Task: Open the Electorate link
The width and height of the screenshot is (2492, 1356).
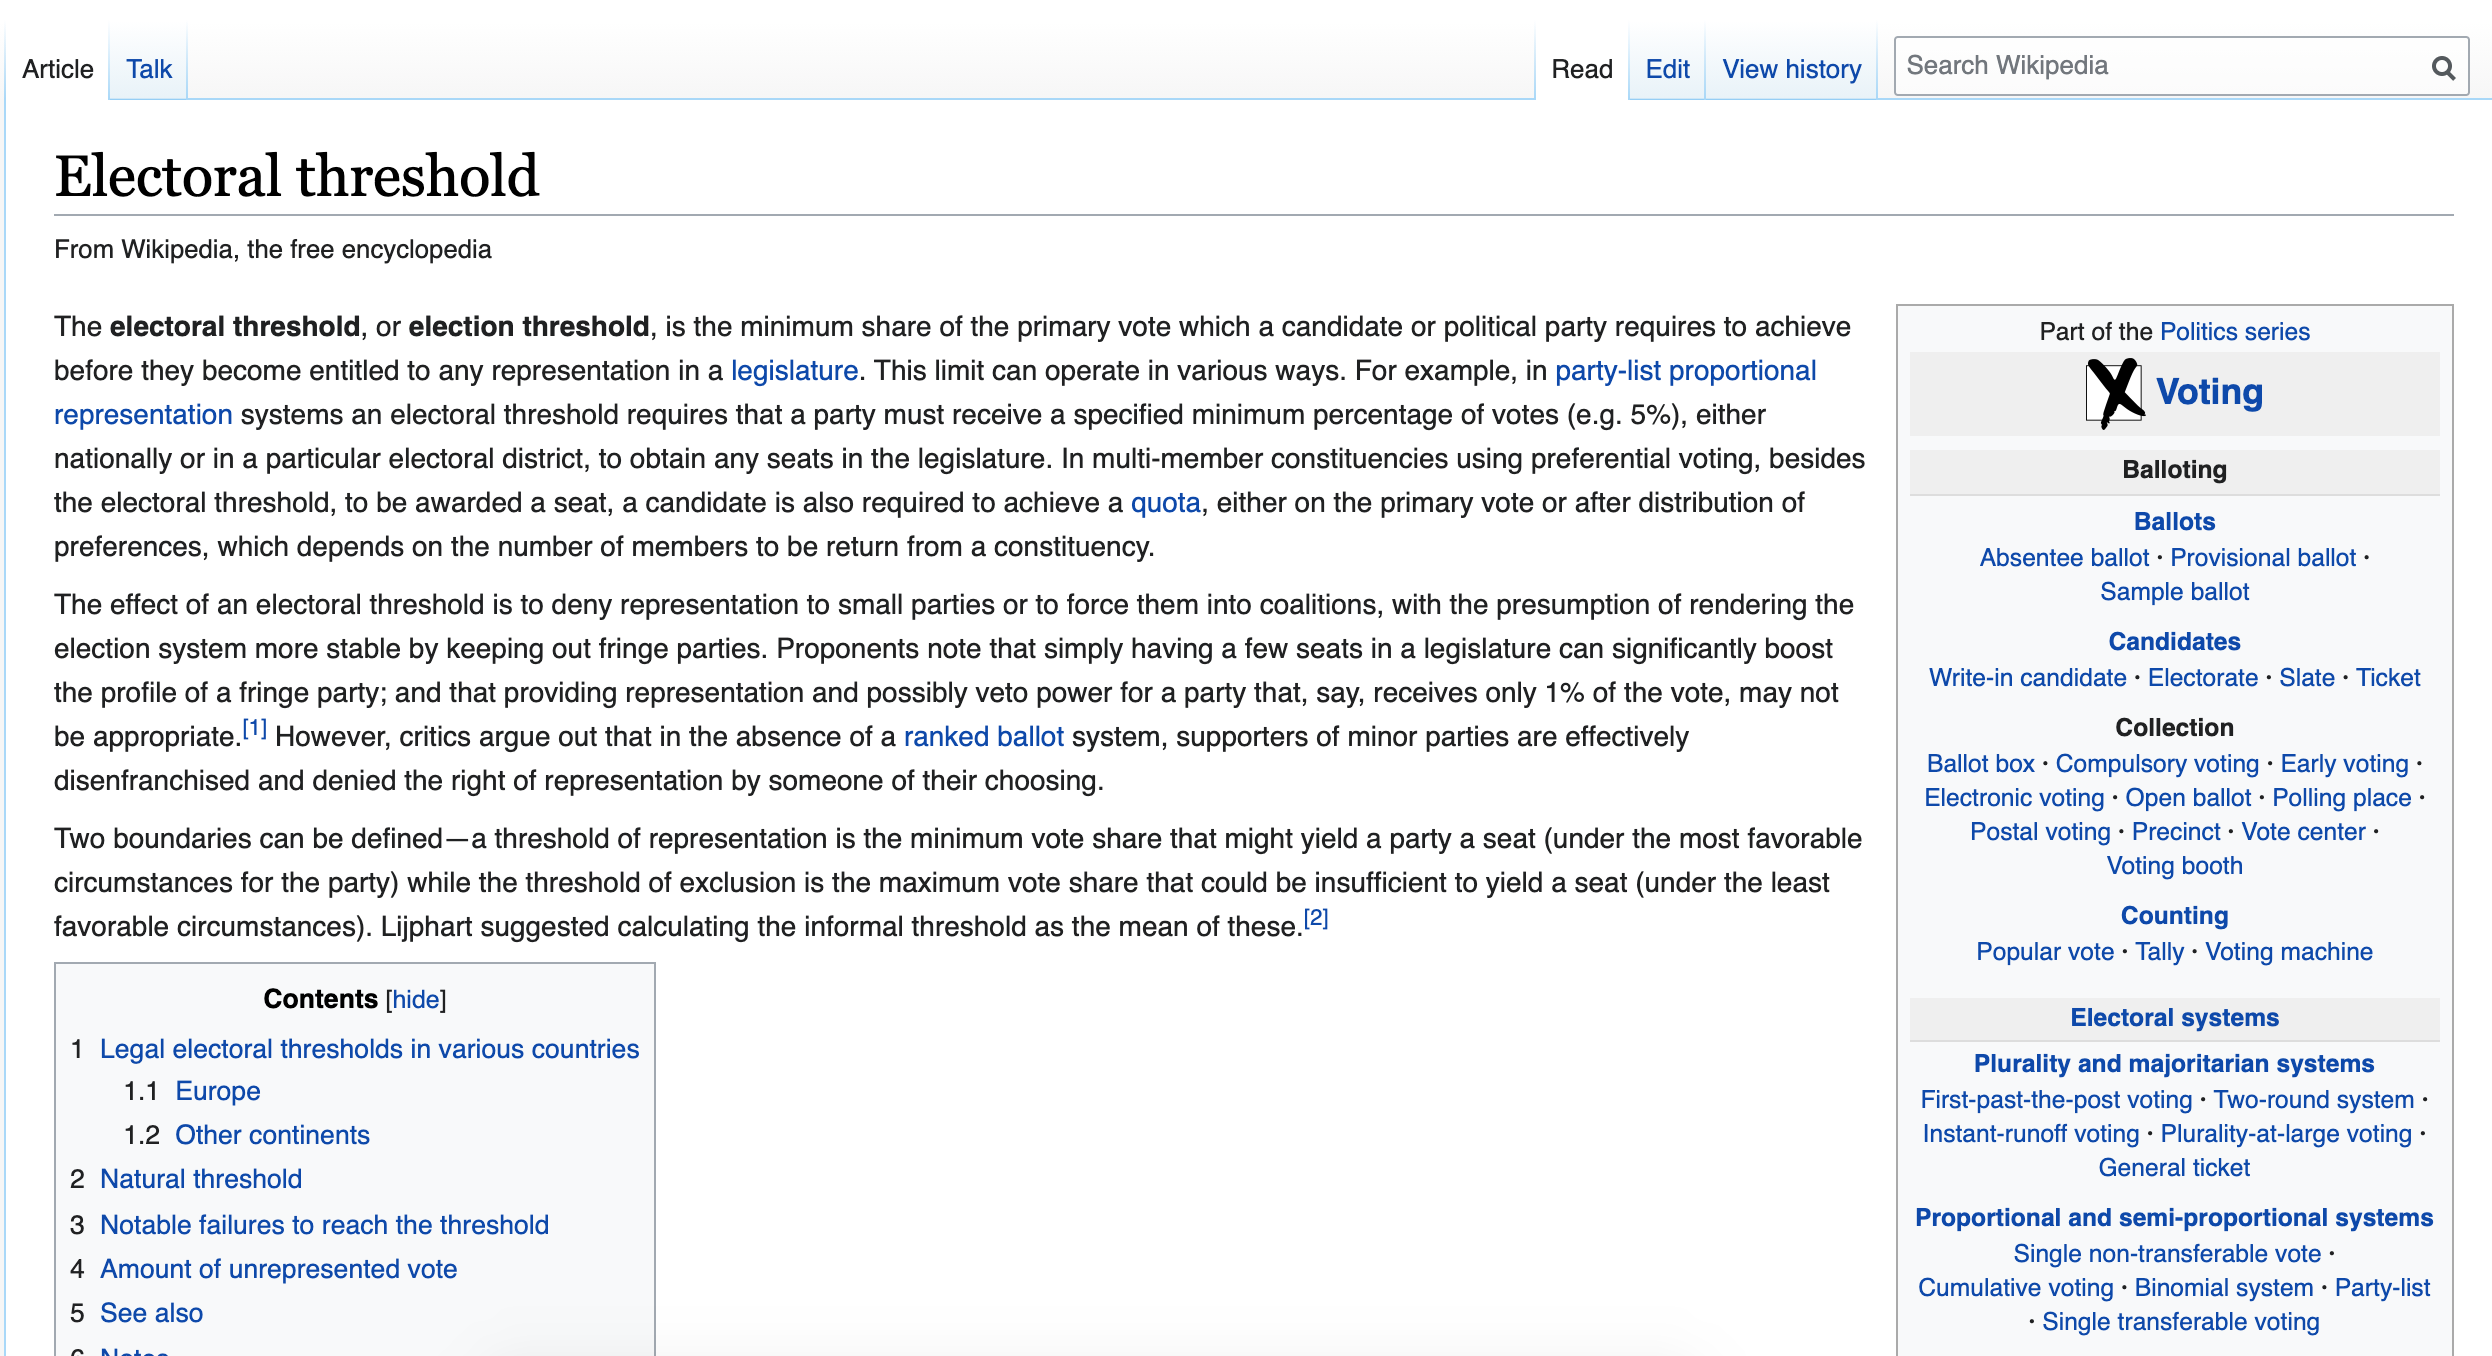Action: (x=2202, y=678)
